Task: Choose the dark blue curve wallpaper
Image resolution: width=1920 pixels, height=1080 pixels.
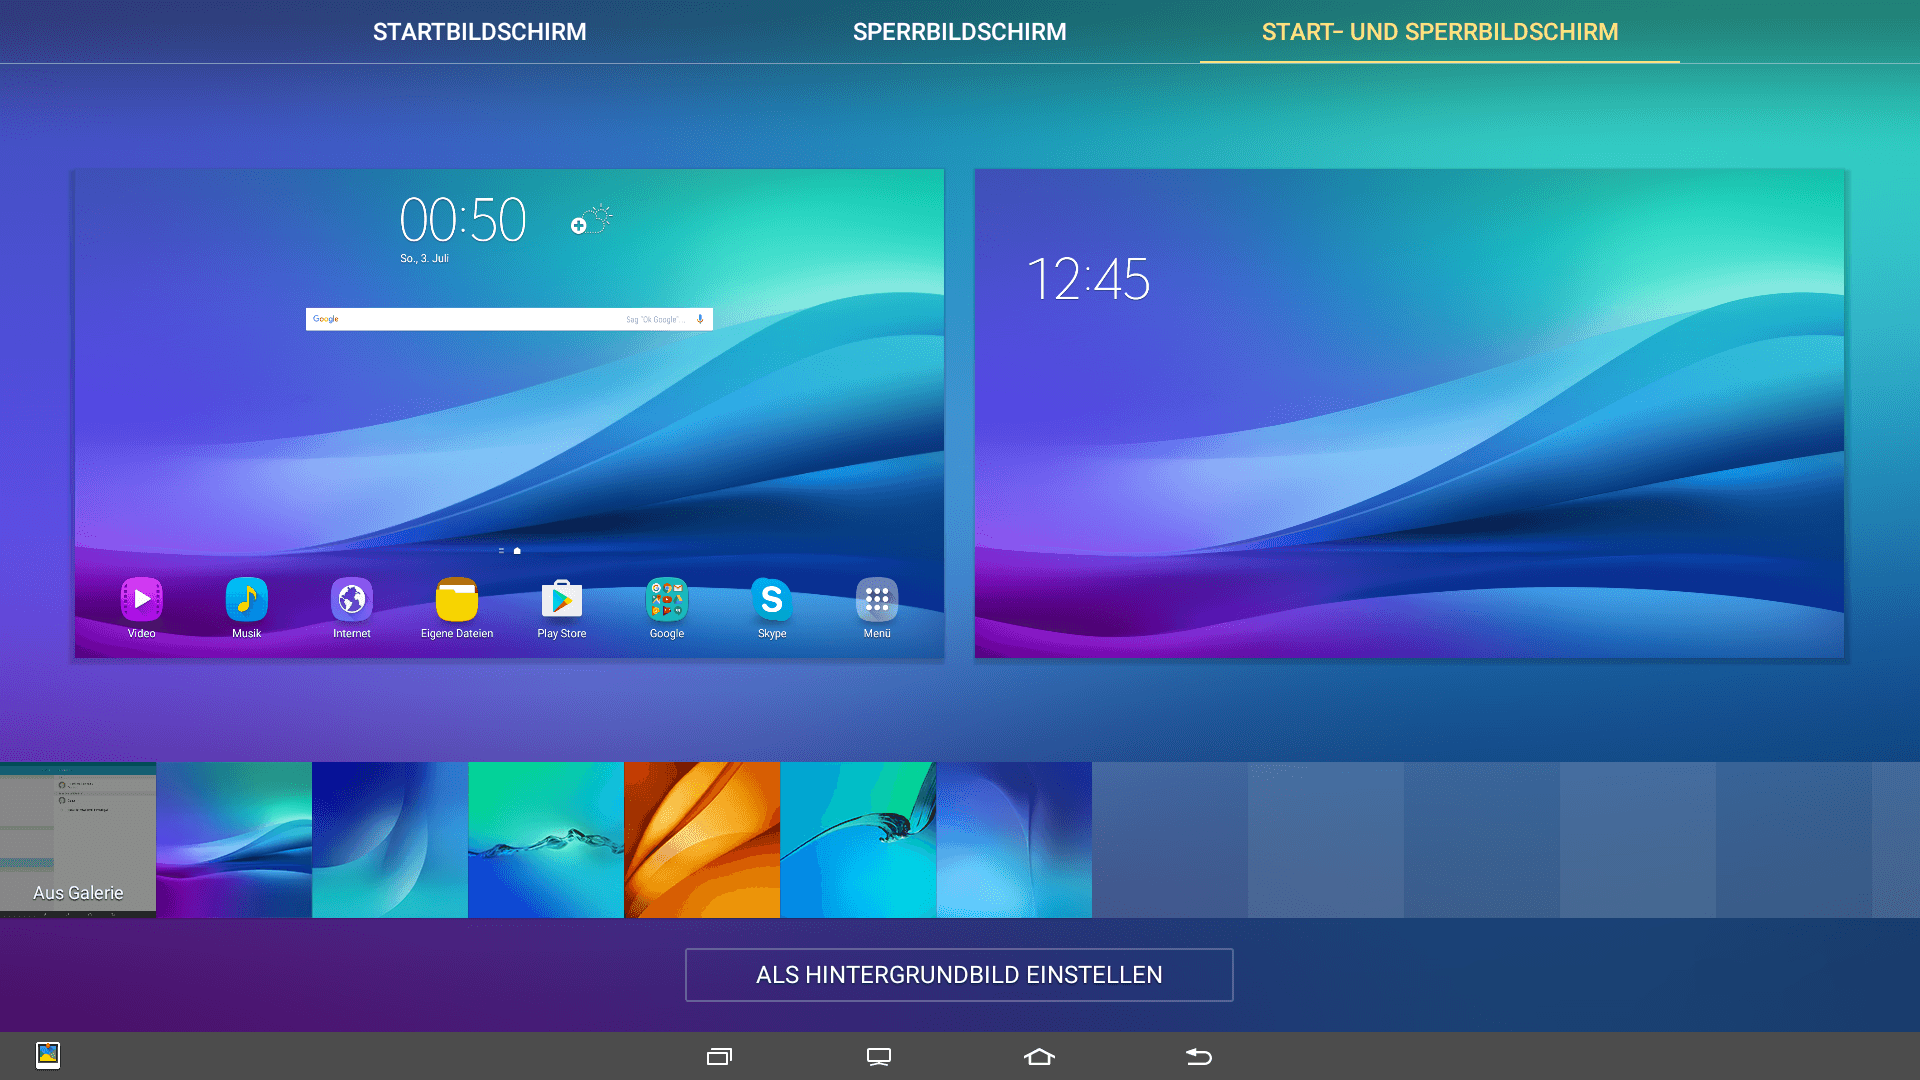Action: (x=390, y=840)
